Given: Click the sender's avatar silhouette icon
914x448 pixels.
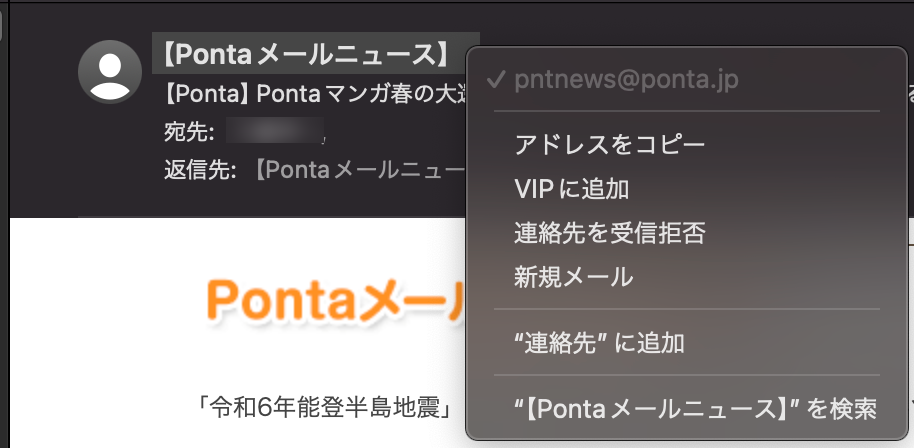Looking at the screenshot, I should [x=109, y=71].
